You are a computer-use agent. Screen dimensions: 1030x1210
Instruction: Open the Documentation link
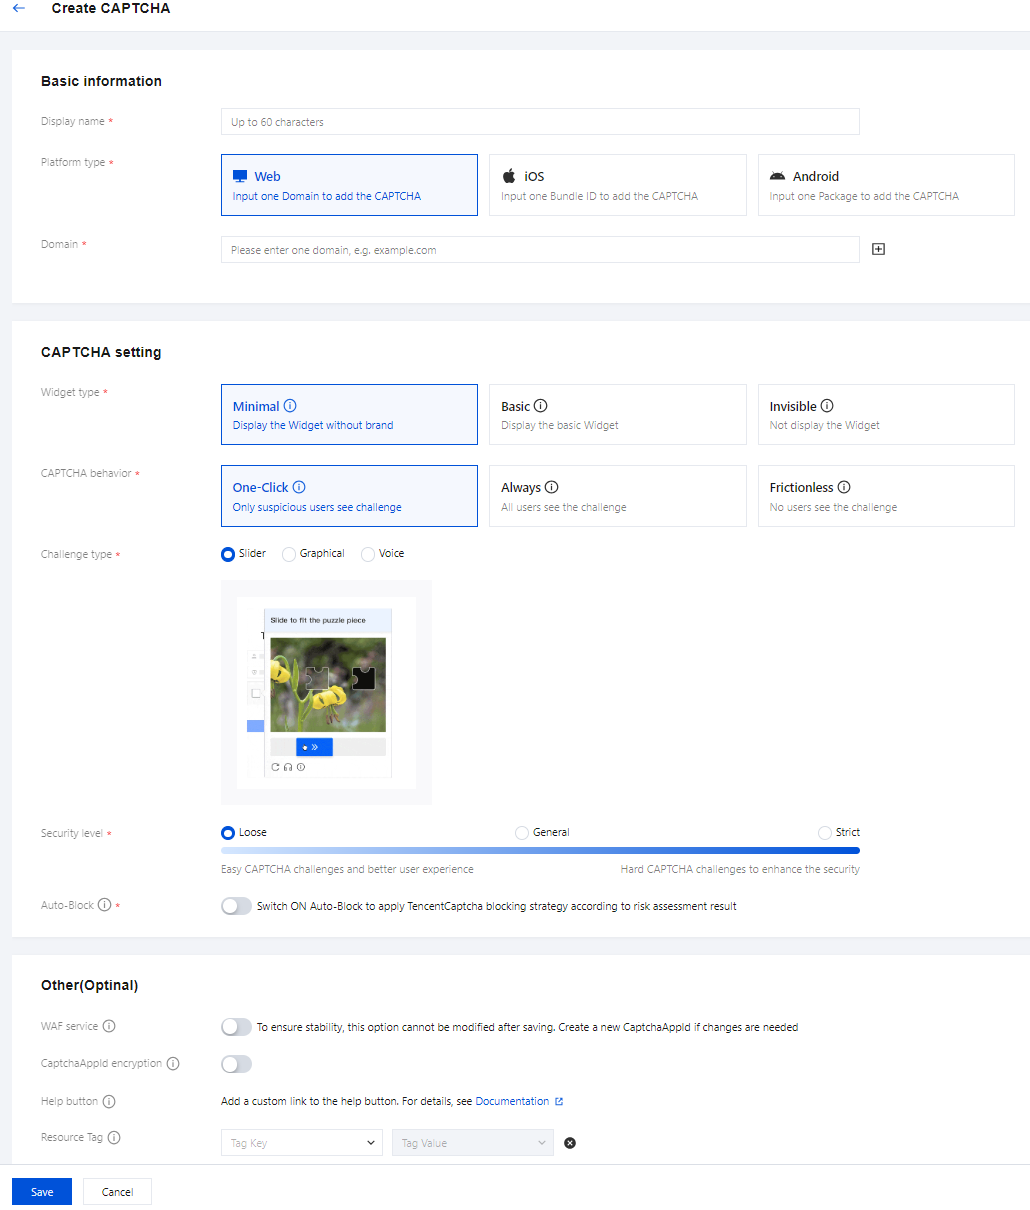512,1101
